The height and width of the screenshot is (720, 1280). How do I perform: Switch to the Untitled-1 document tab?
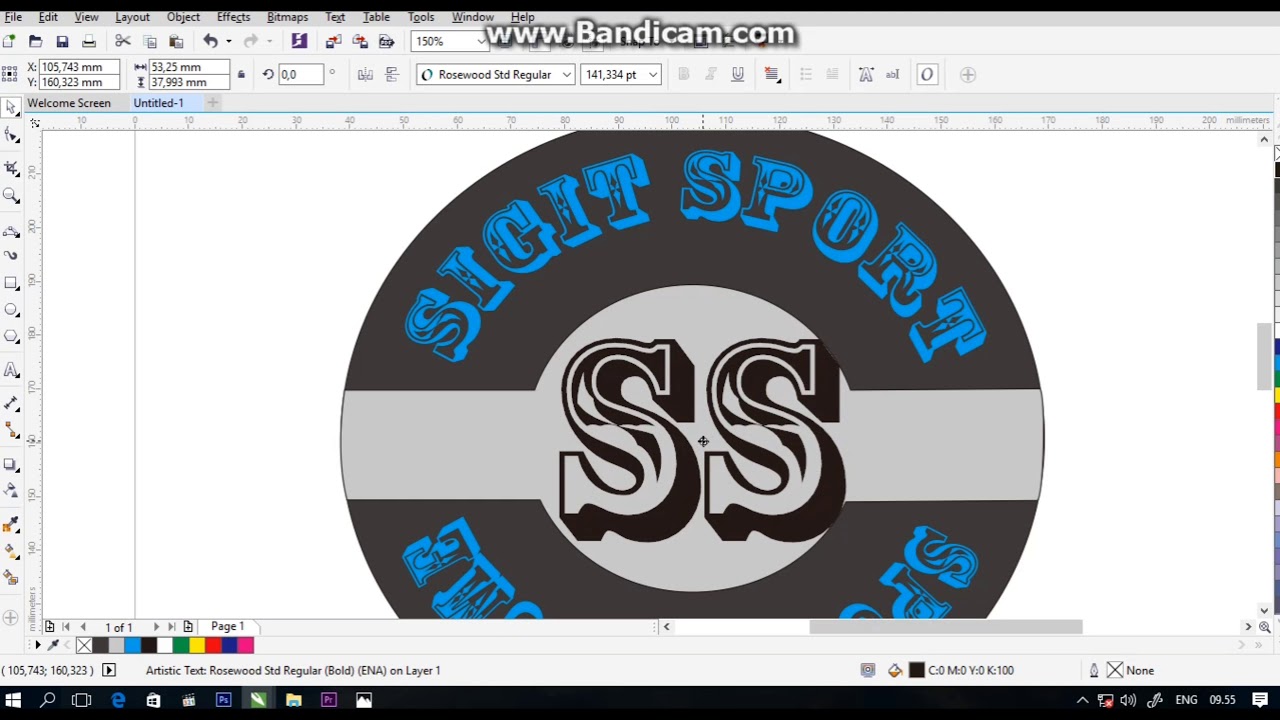pyautogui.click(x=158, y=103)
